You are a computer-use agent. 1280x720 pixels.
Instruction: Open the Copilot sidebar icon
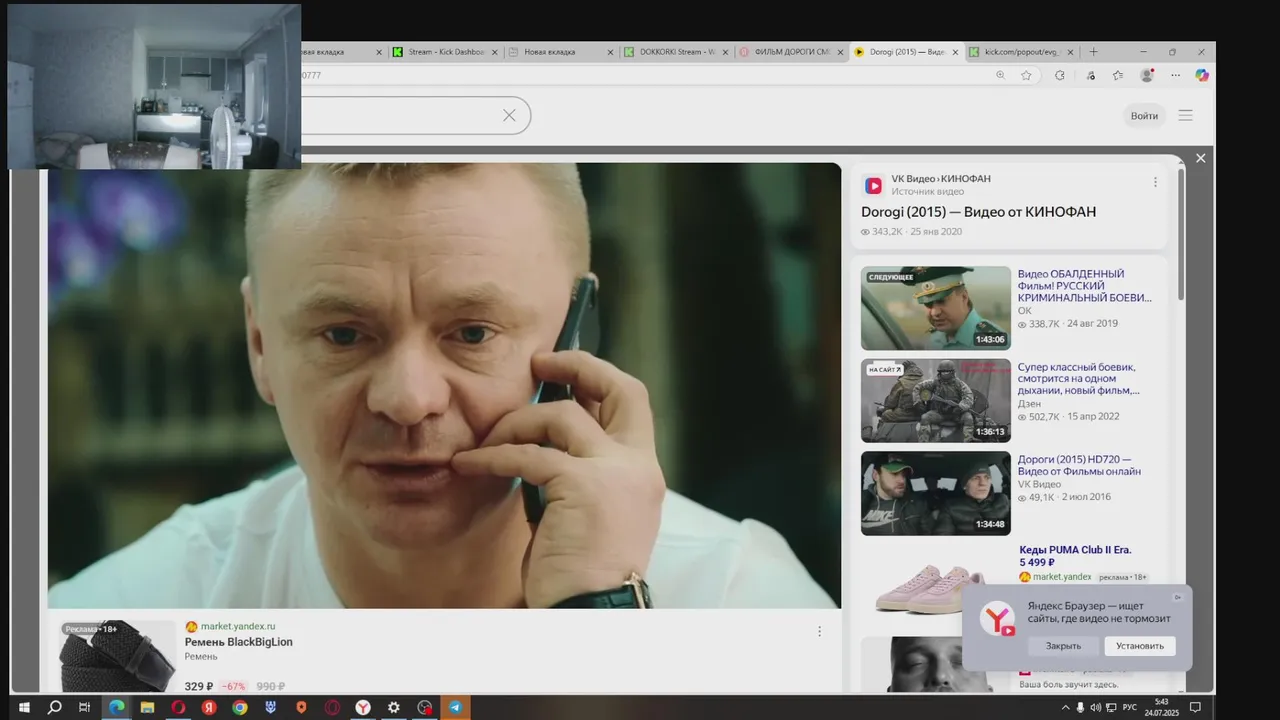[1202, 75]
